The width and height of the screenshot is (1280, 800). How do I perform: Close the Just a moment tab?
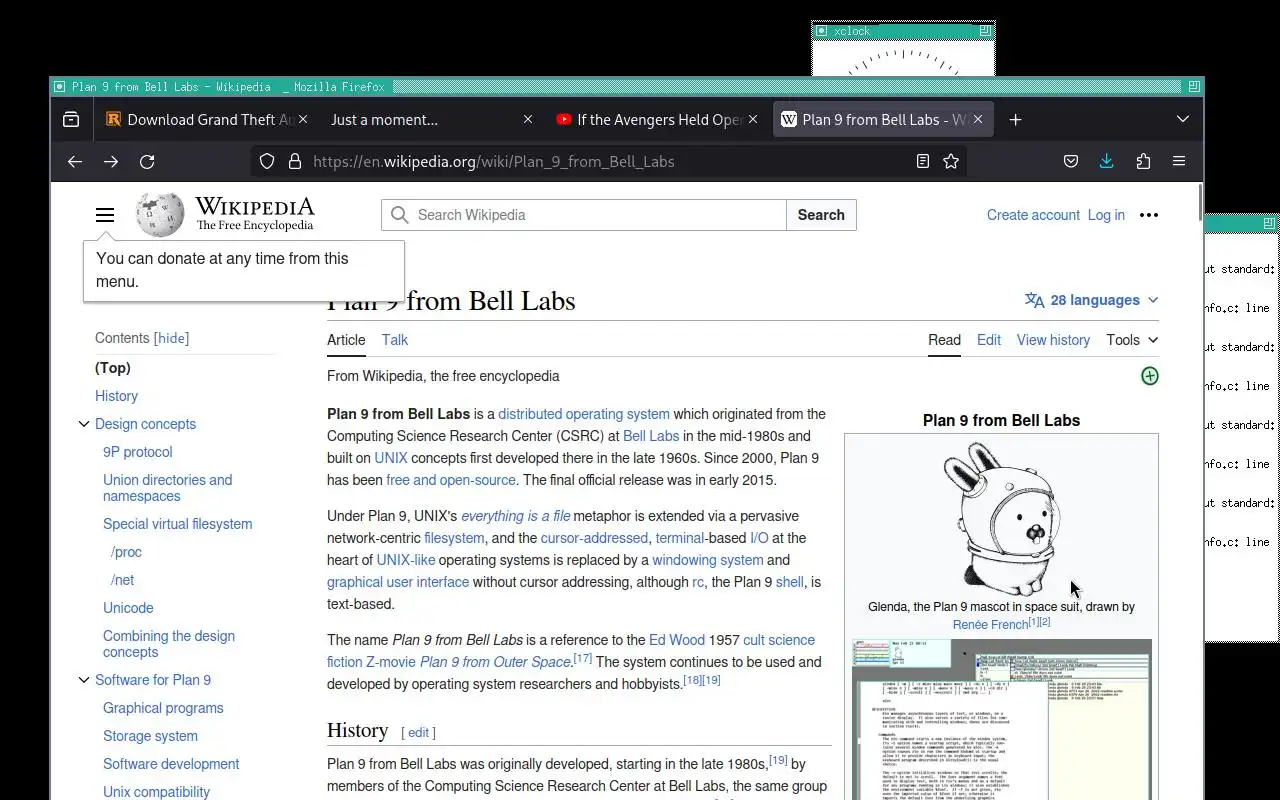(528, 119)
